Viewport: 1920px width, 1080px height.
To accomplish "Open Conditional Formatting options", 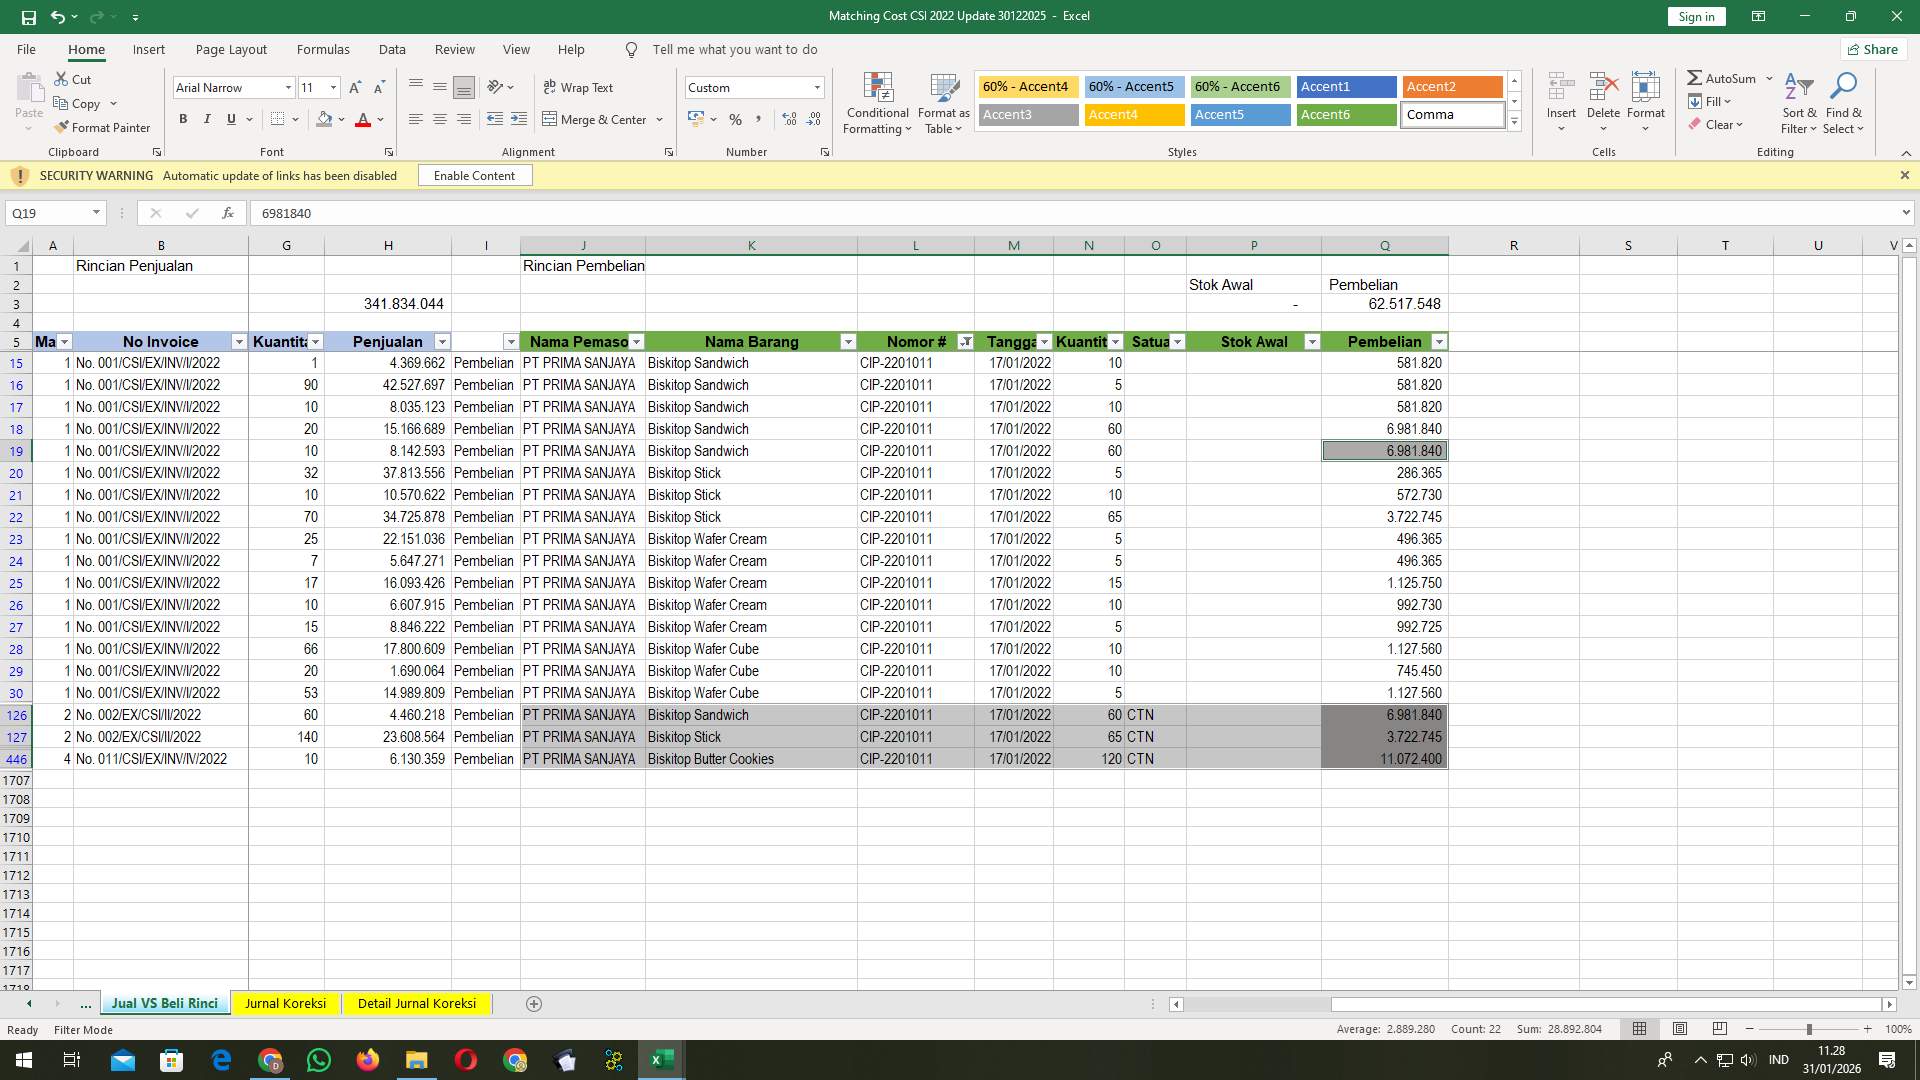I will [877, 101].
